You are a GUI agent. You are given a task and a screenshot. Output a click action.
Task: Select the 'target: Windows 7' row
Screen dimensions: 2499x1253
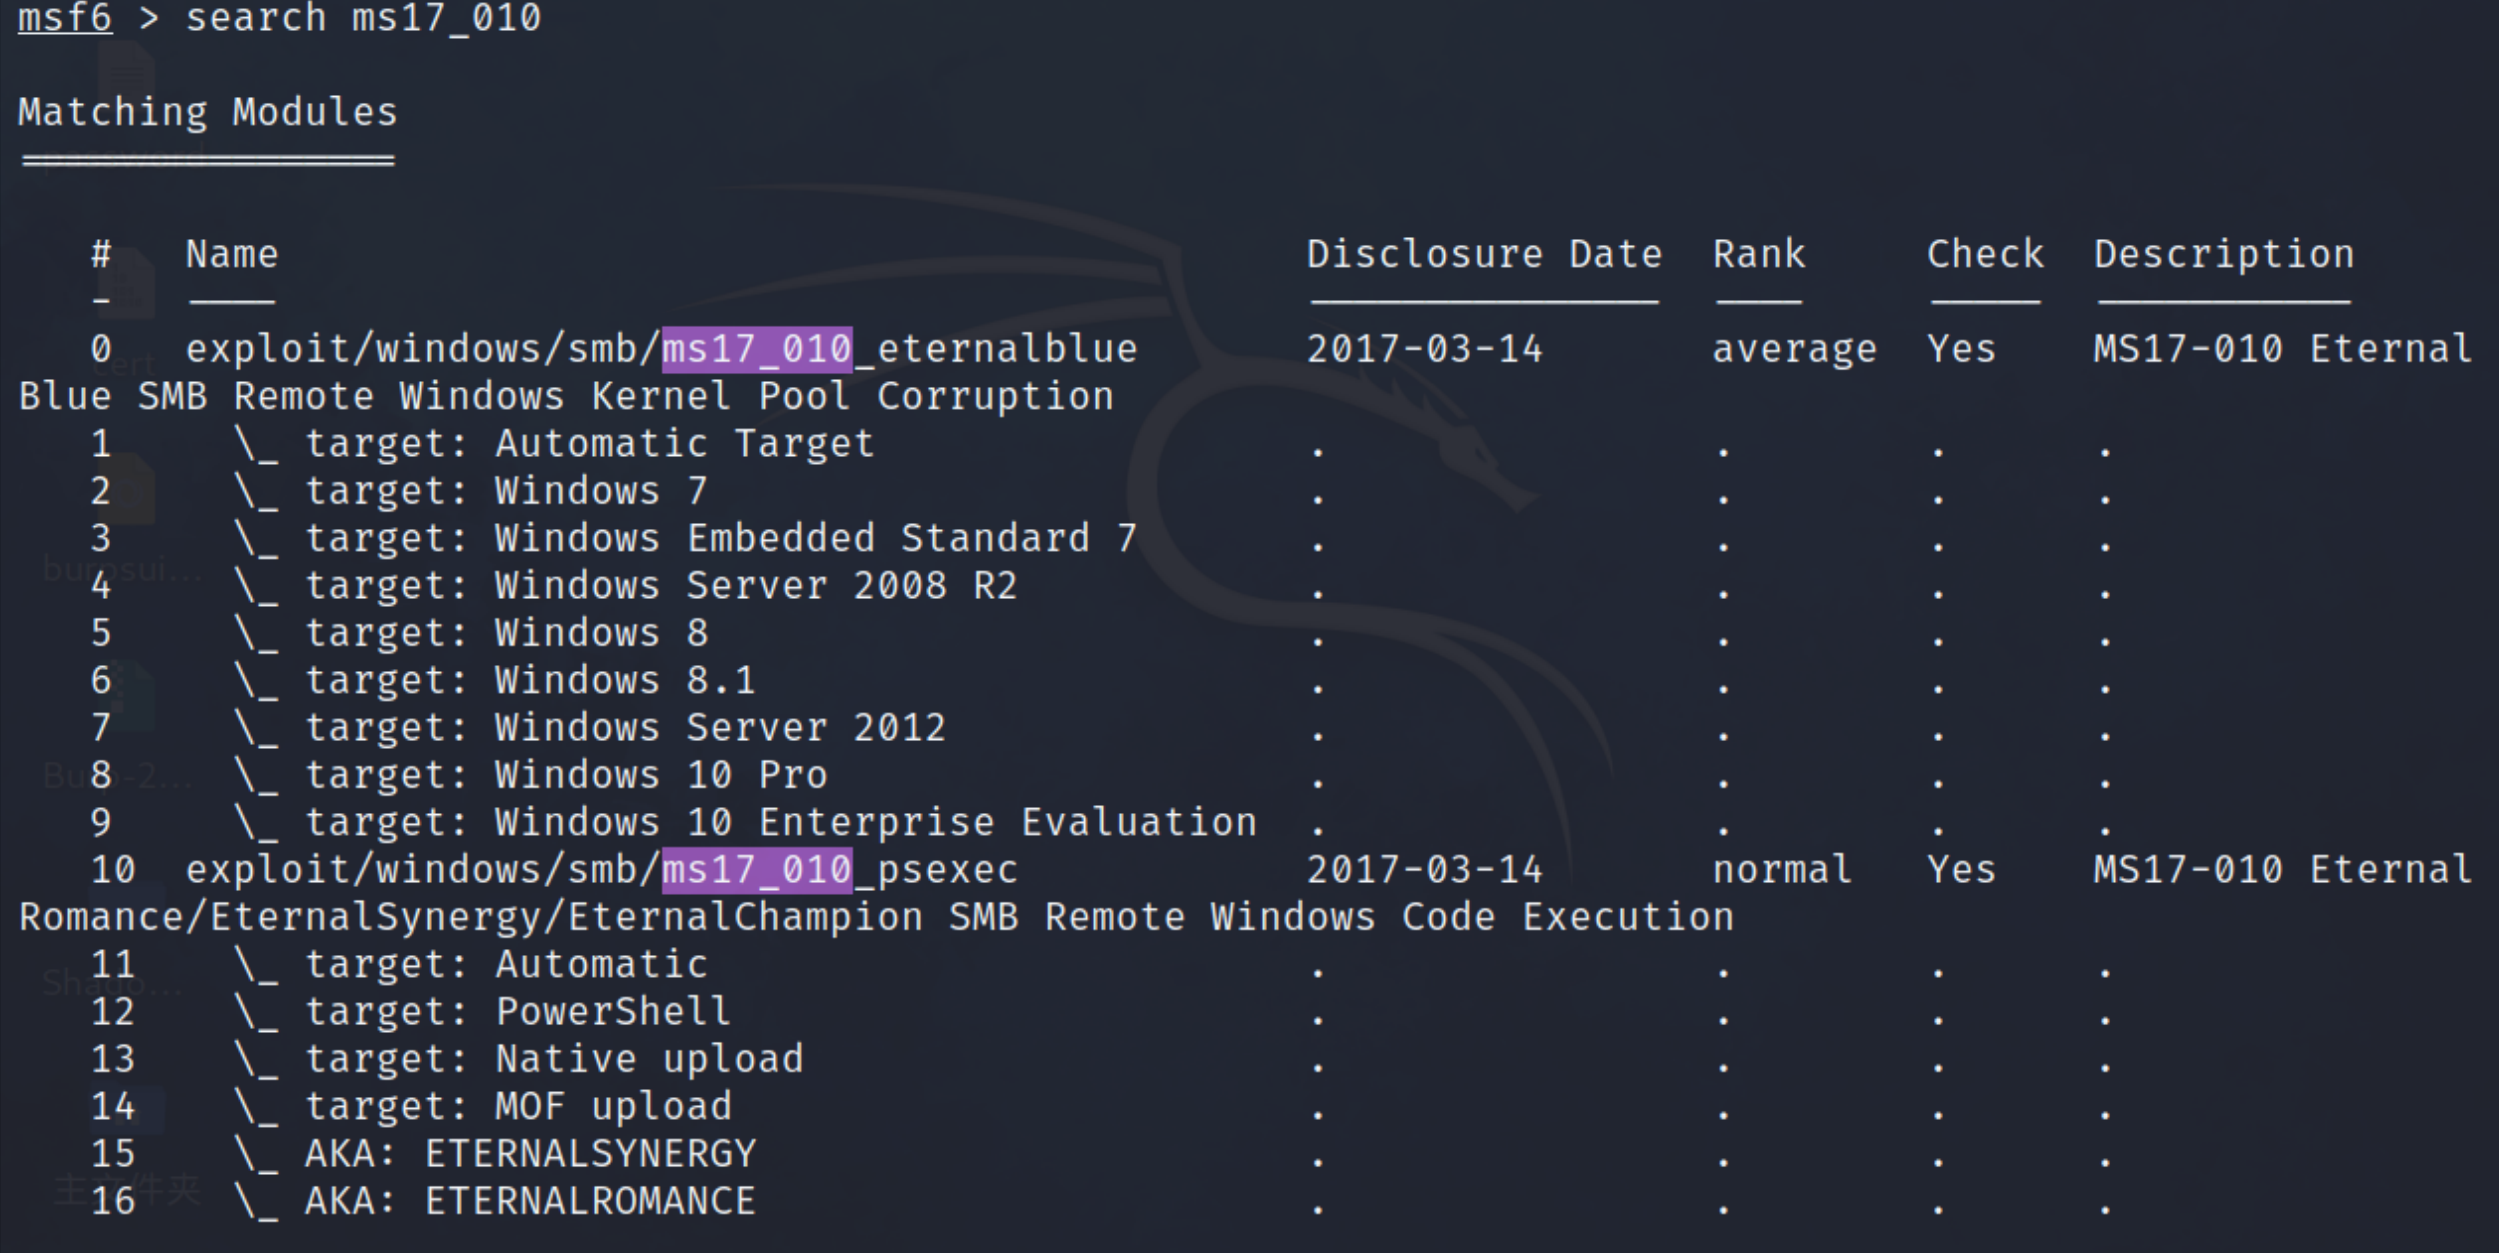click(x=506, y=491)
